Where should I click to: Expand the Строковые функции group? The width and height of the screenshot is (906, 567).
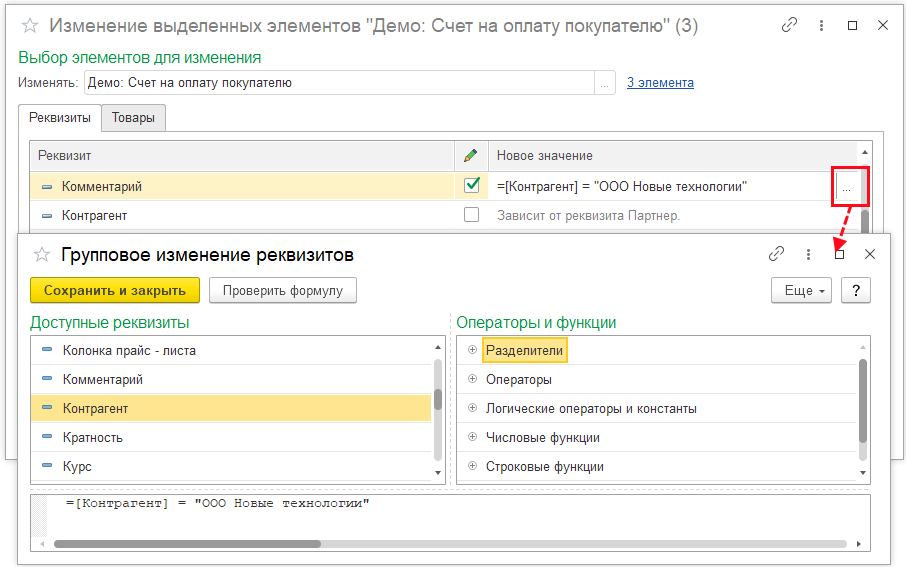pos(472,465)
